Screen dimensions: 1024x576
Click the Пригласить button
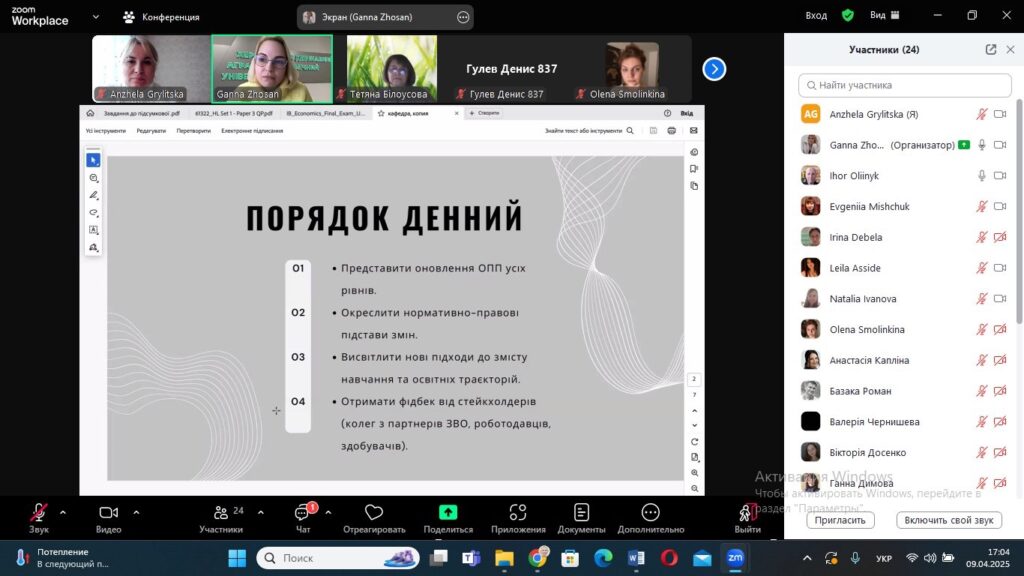click(x=840, y=520)
